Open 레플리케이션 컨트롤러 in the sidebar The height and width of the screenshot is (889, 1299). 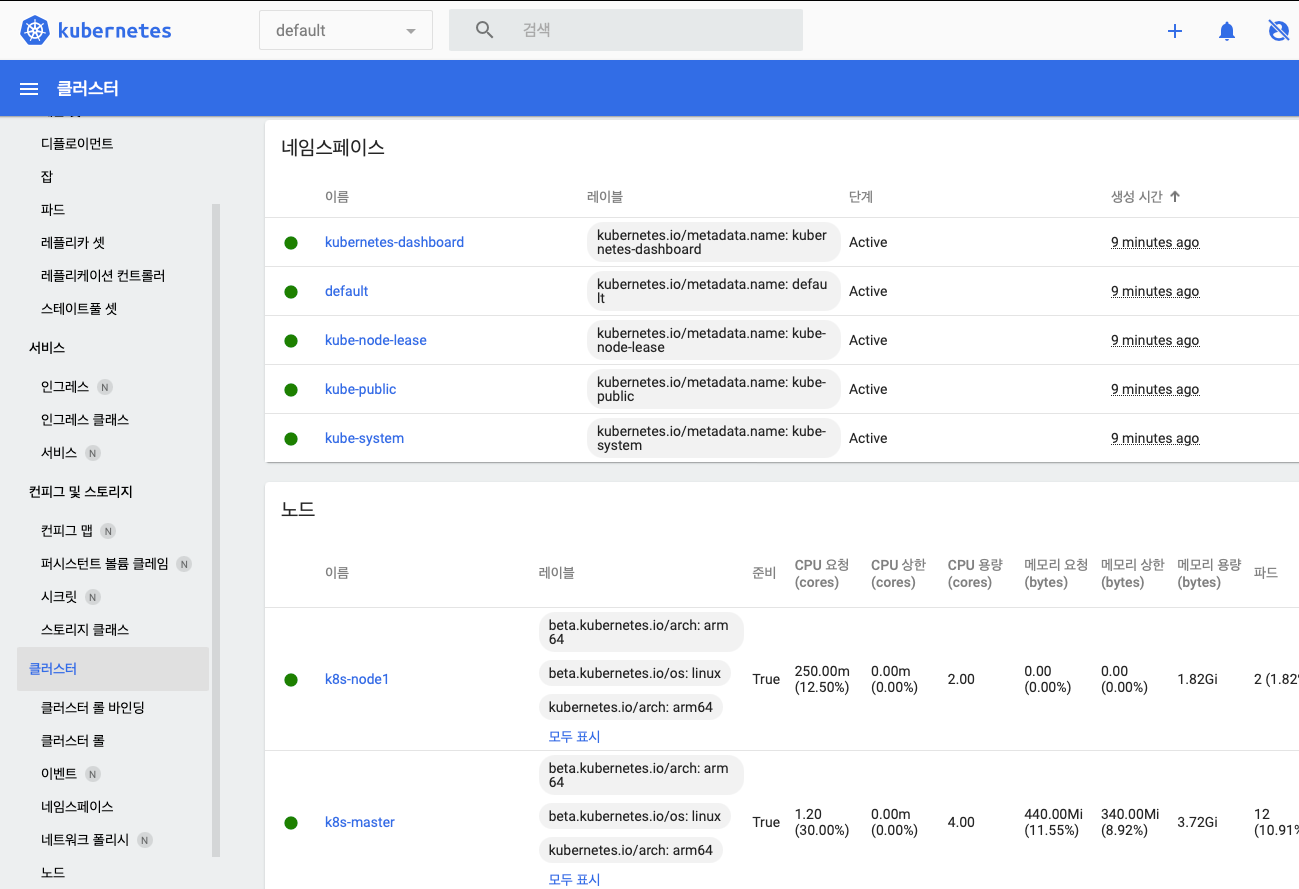pos(103,276)
